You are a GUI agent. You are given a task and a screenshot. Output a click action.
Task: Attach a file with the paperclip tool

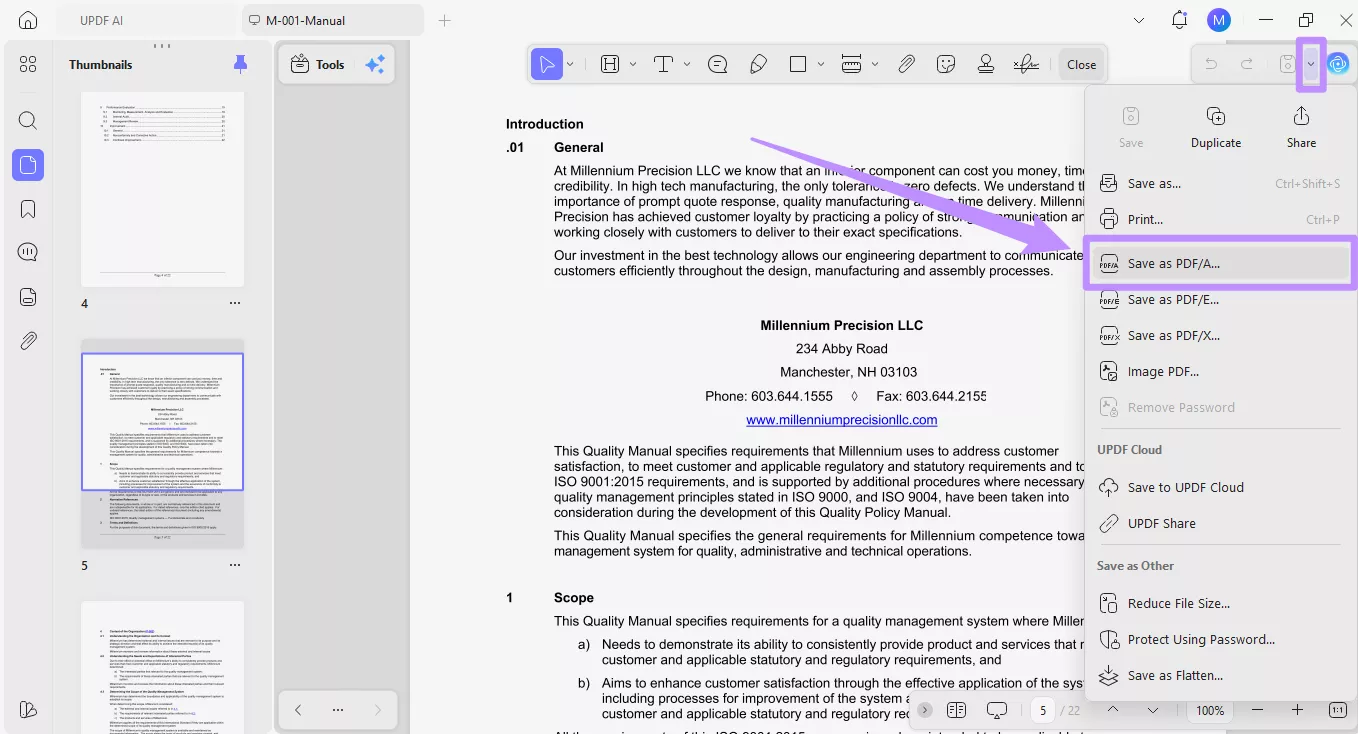tap(906, 63)
